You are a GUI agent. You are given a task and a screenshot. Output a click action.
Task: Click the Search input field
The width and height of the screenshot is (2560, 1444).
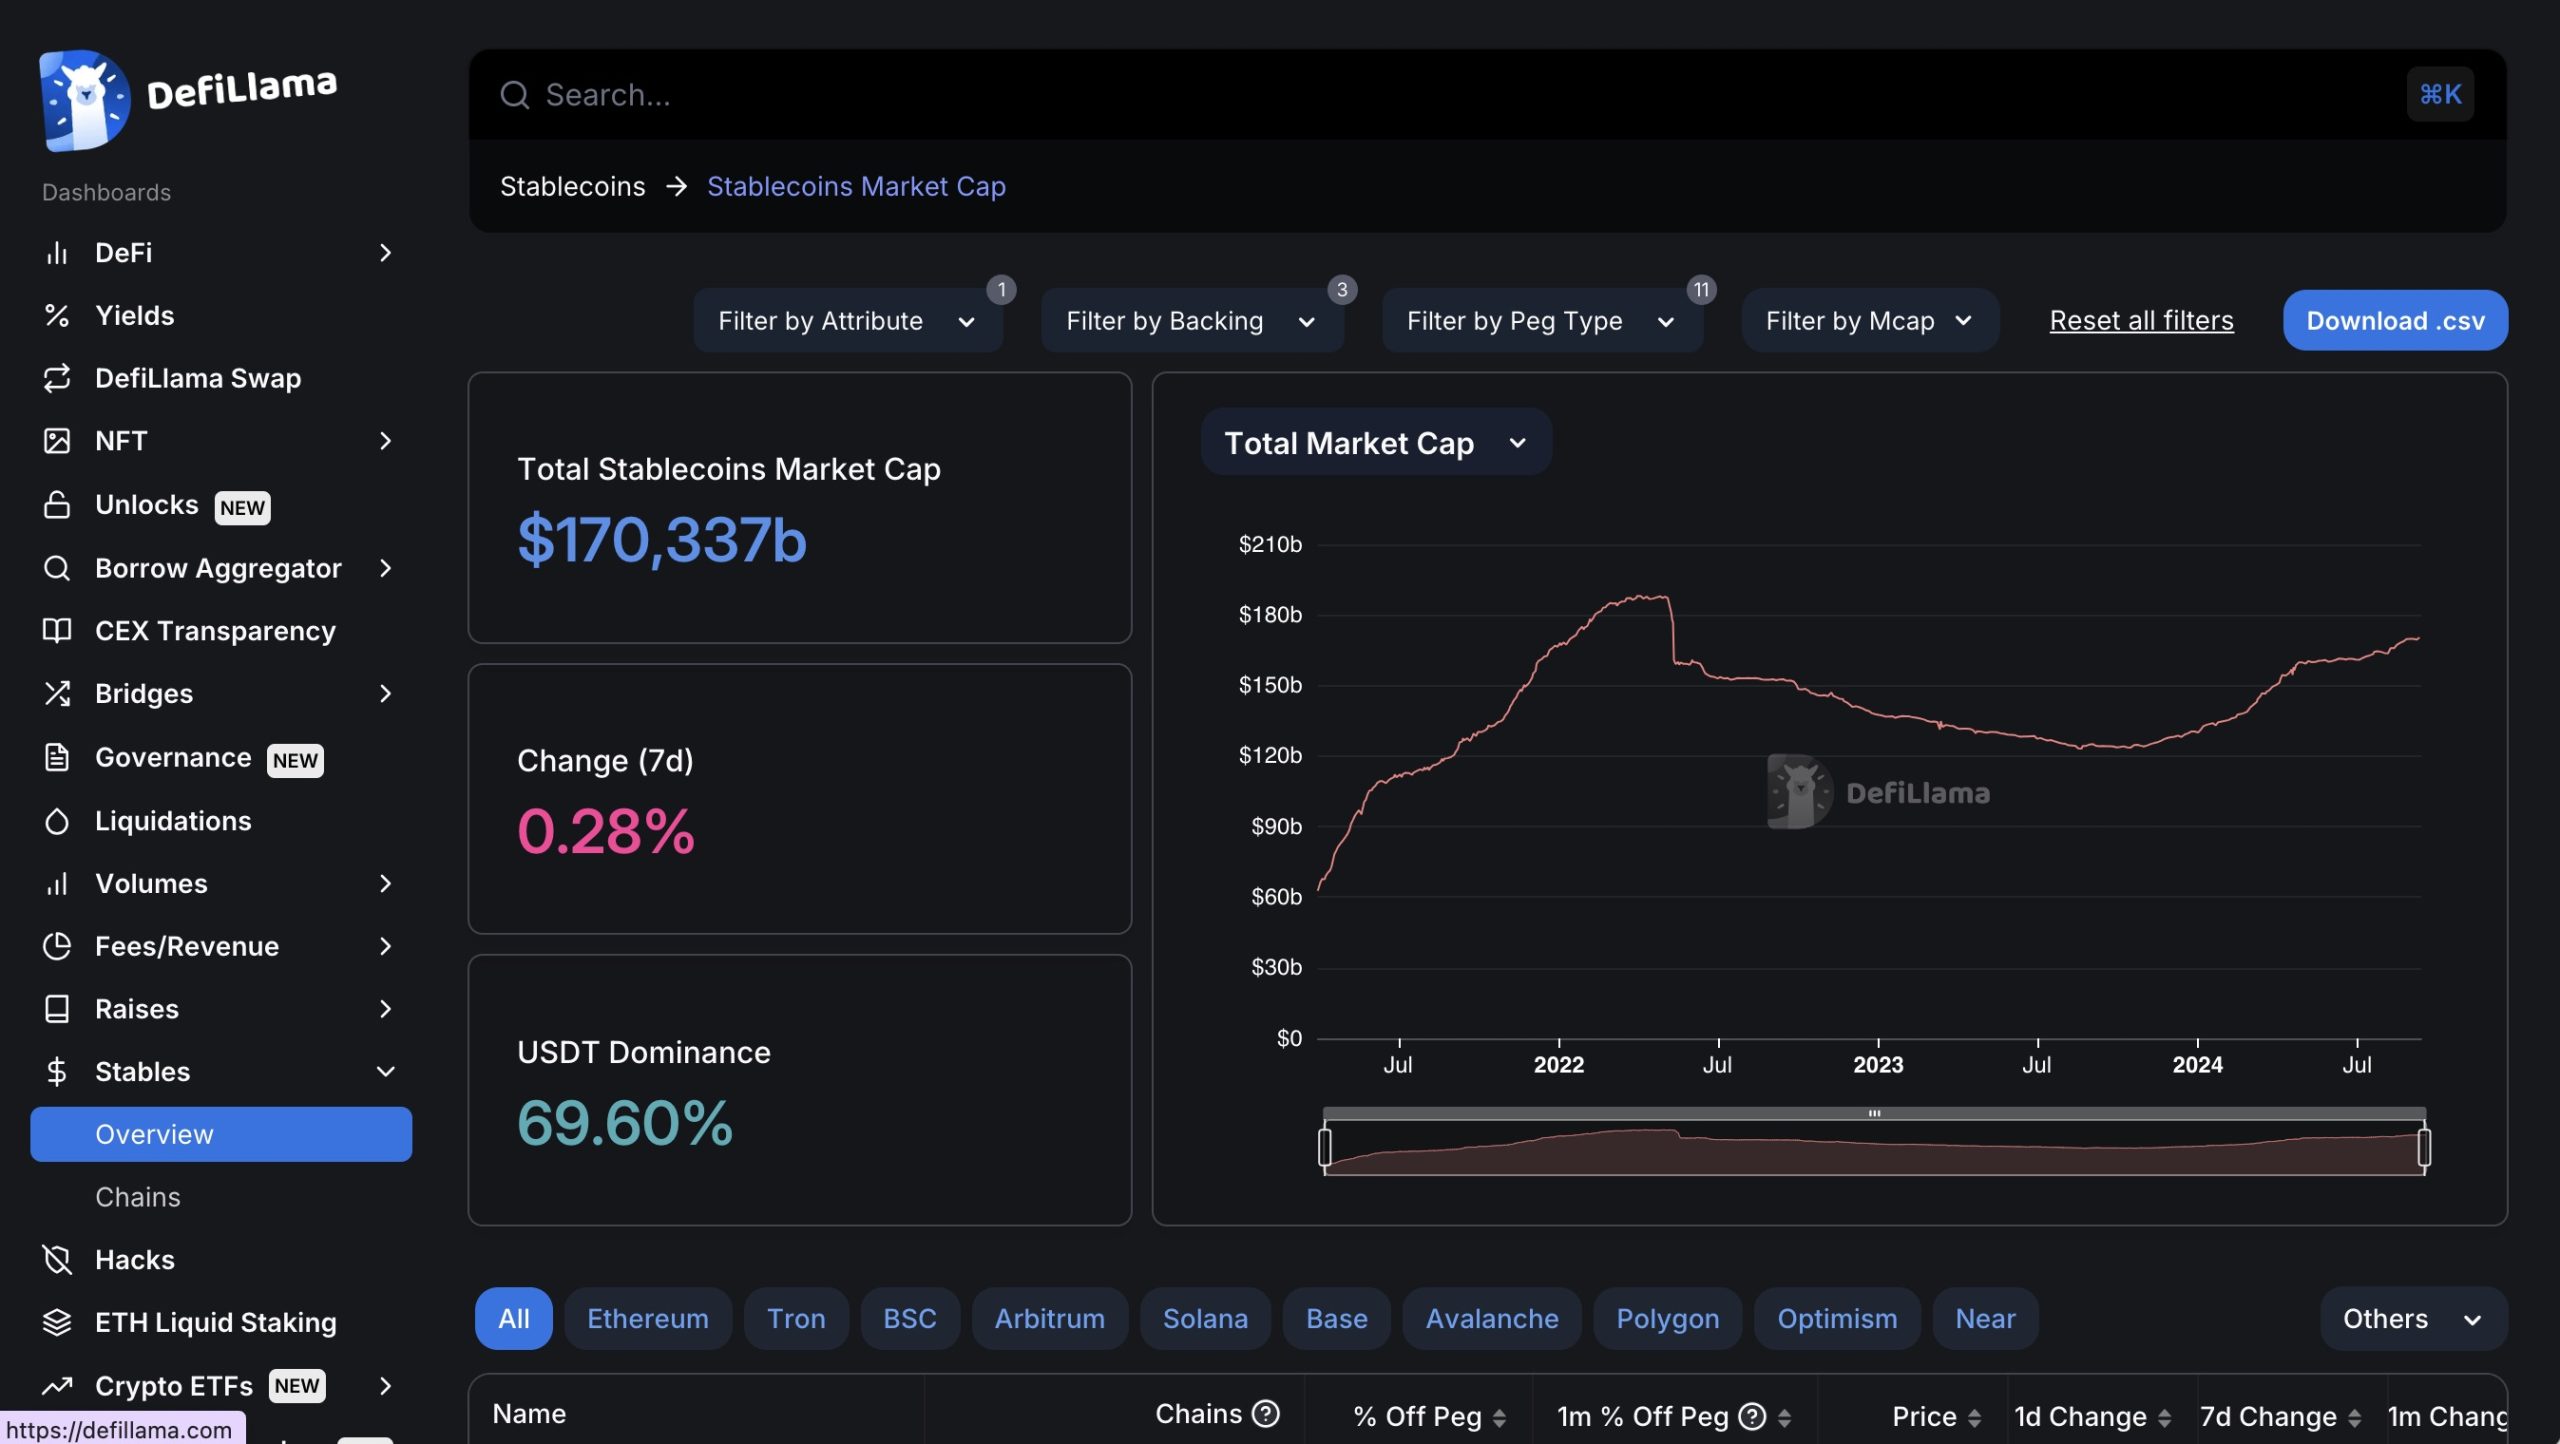(x=1488, y=95)
